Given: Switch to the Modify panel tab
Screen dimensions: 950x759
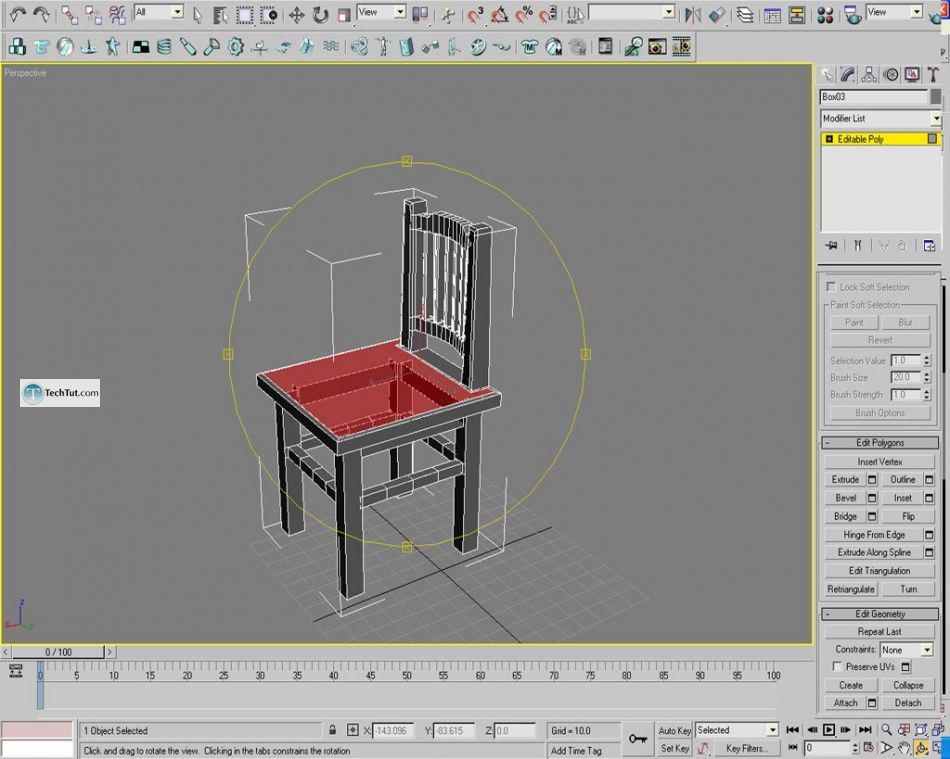Looking at the screenshot, I should tap(848, 75).
